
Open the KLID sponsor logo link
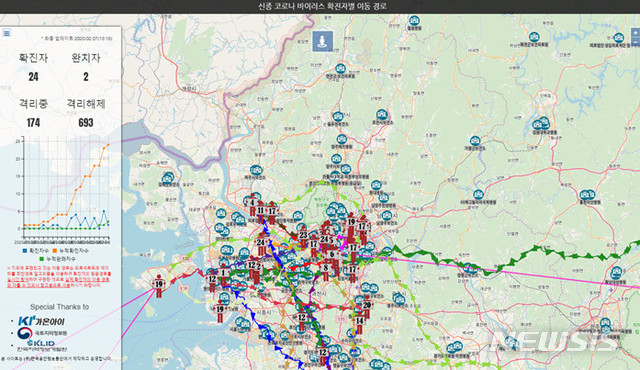[x=41, y=346]
